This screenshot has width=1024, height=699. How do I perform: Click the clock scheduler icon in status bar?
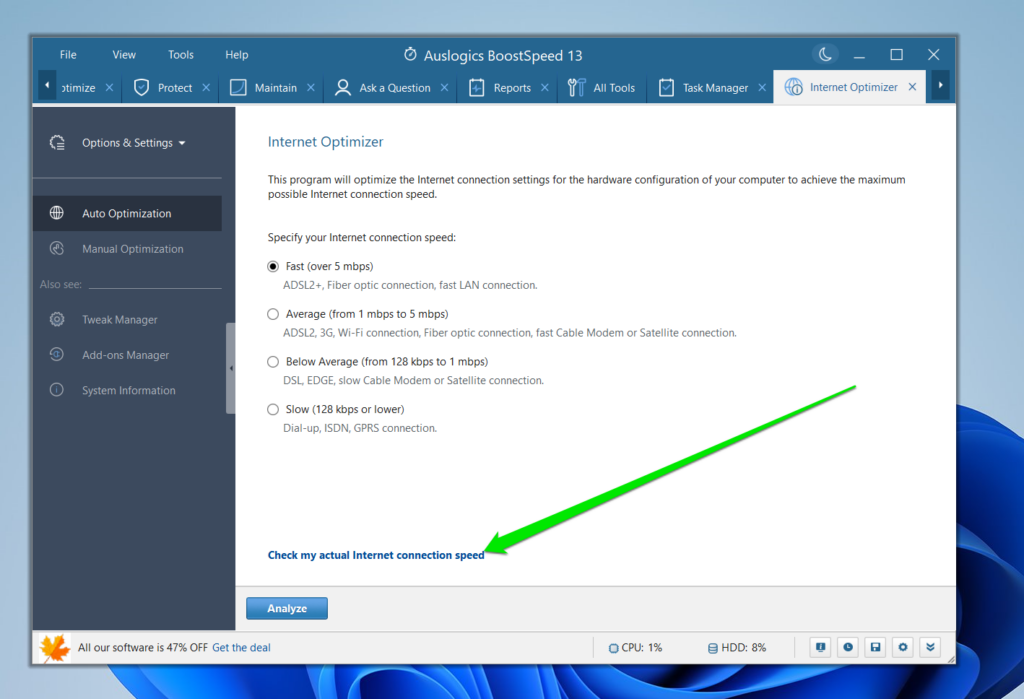coord(847,647)
